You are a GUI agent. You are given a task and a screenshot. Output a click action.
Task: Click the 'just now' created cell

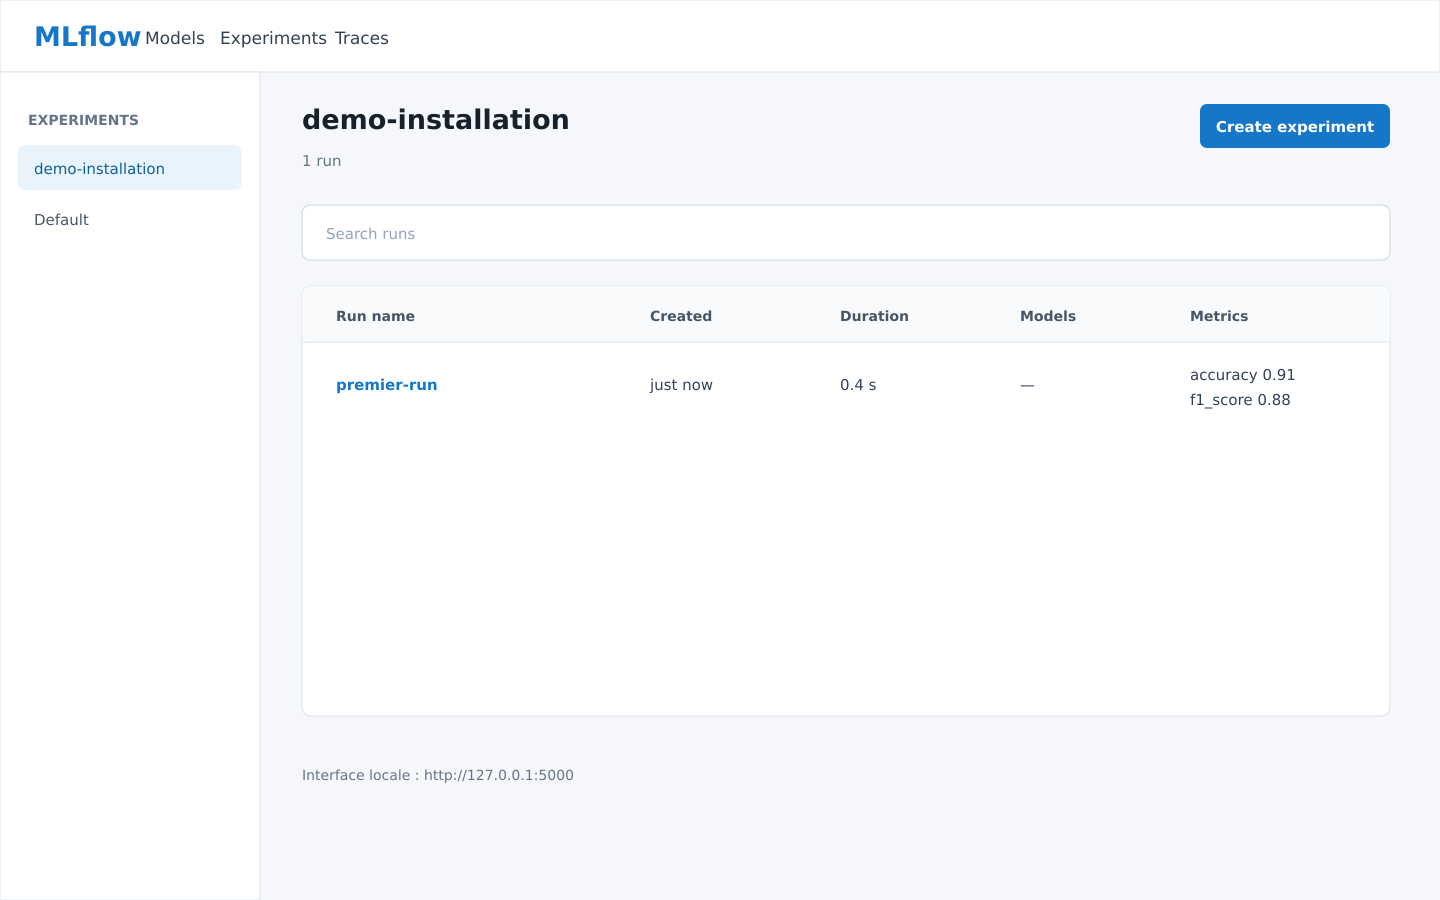[x=681, y=385]
